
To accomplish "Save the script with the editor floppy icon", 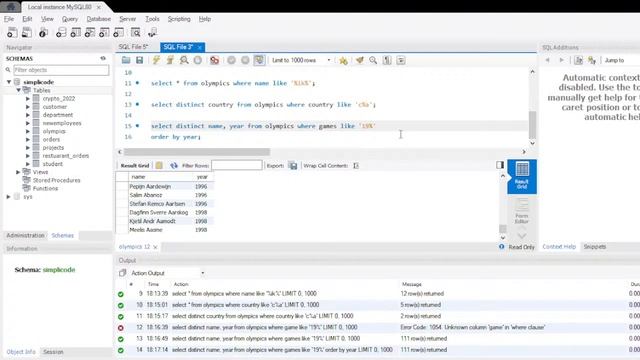I will pos(140,60).
